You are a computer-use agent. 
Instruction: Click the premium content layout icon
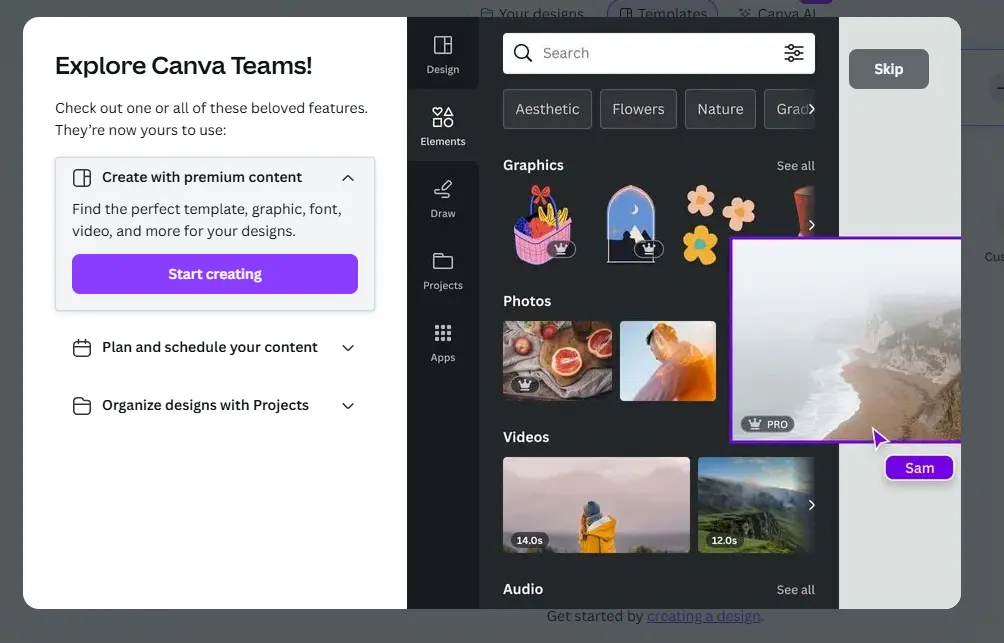[x=82, y=177]
